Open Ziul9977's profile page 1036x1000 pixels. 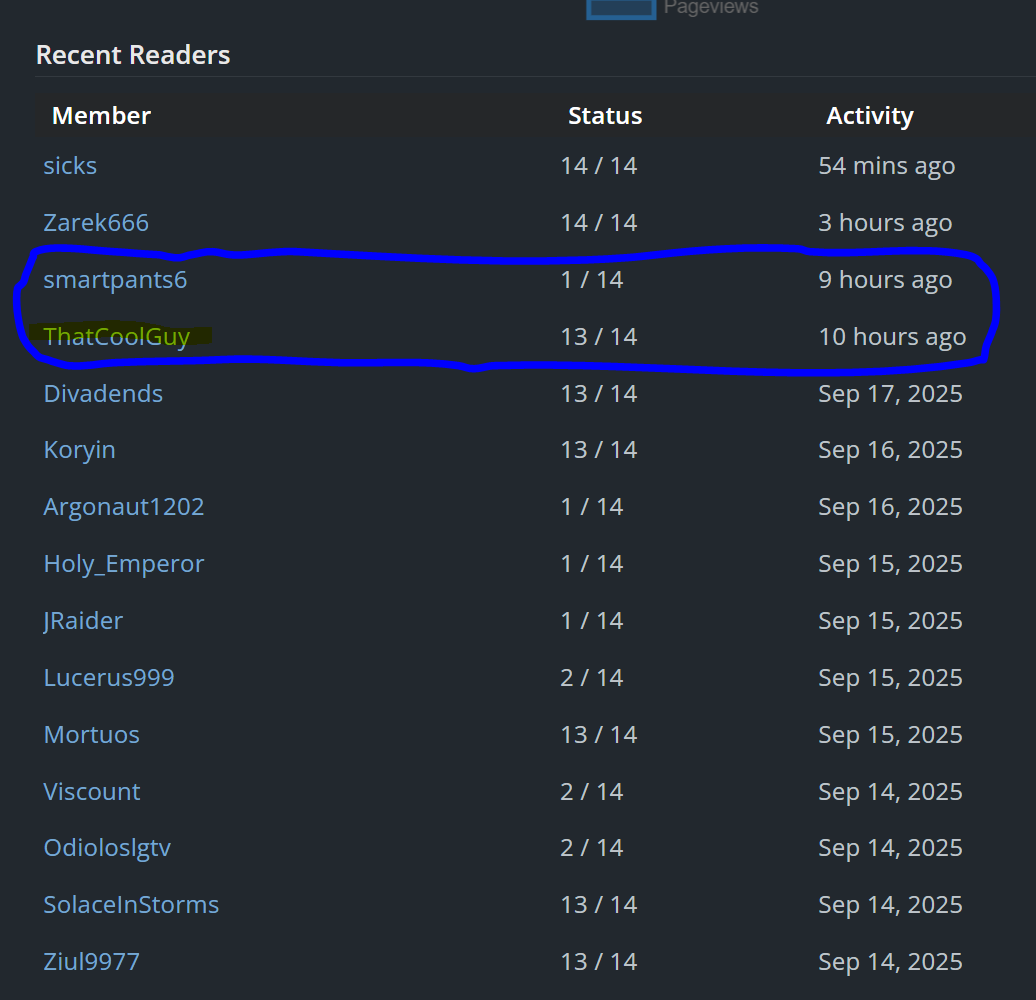point(91,962)
